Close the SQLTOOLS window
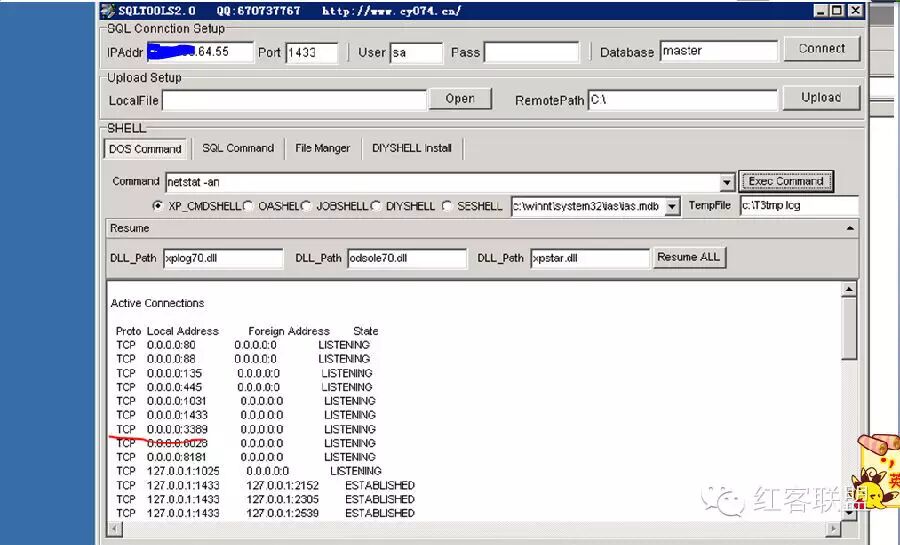 coord(855,10)
